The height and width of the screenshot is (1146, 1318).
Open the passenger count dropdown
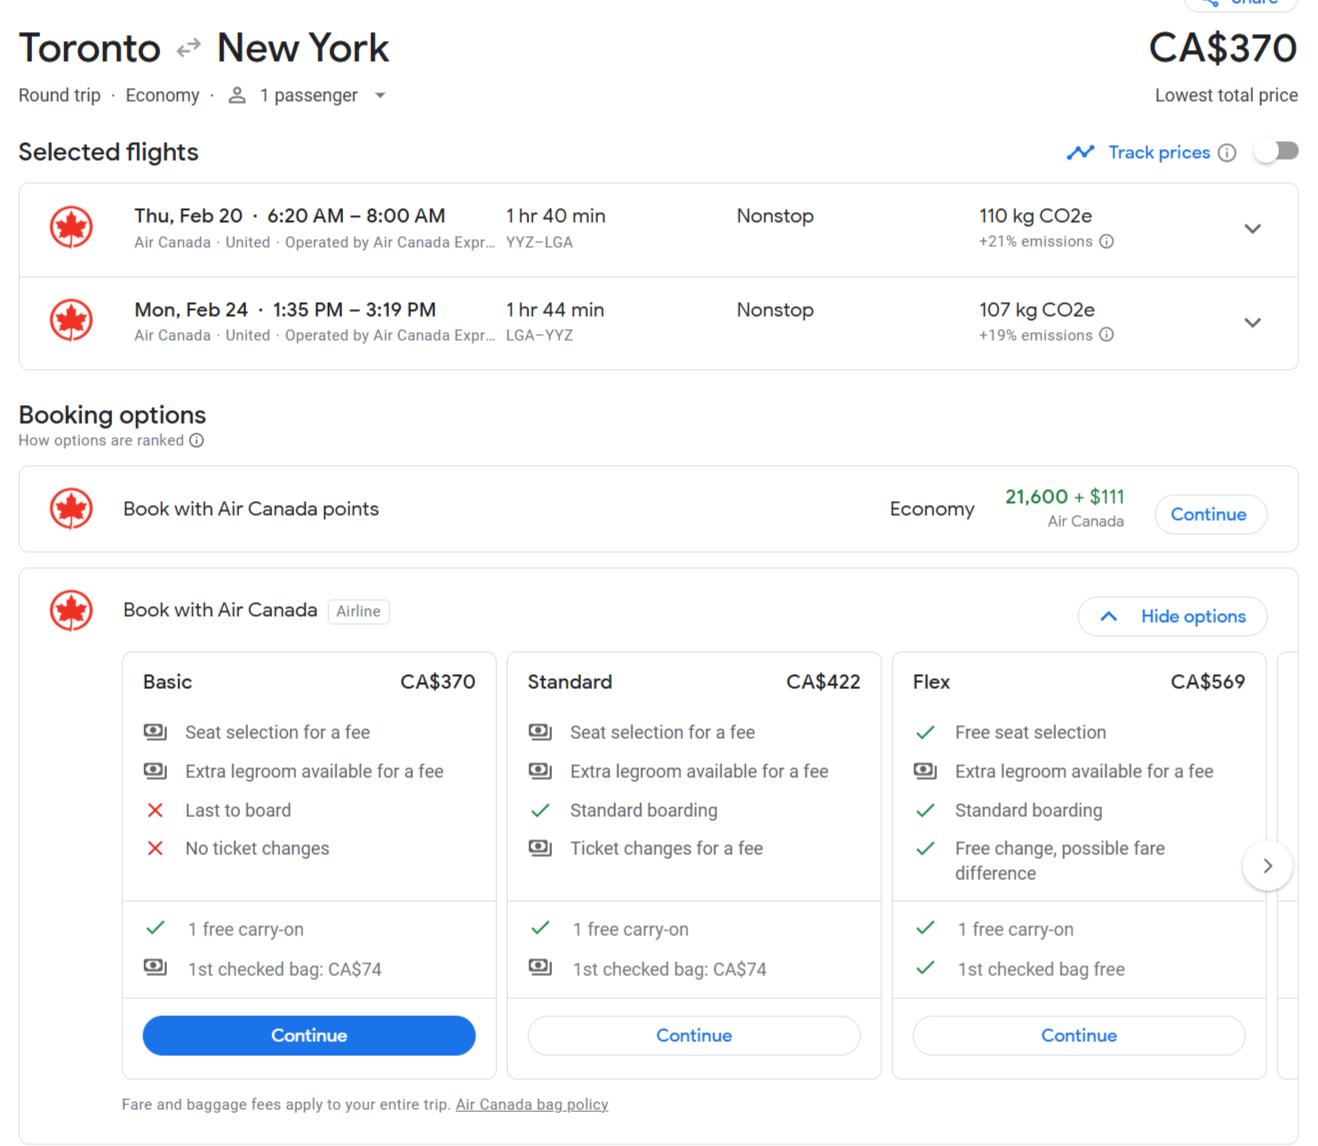tap(380, 96)
